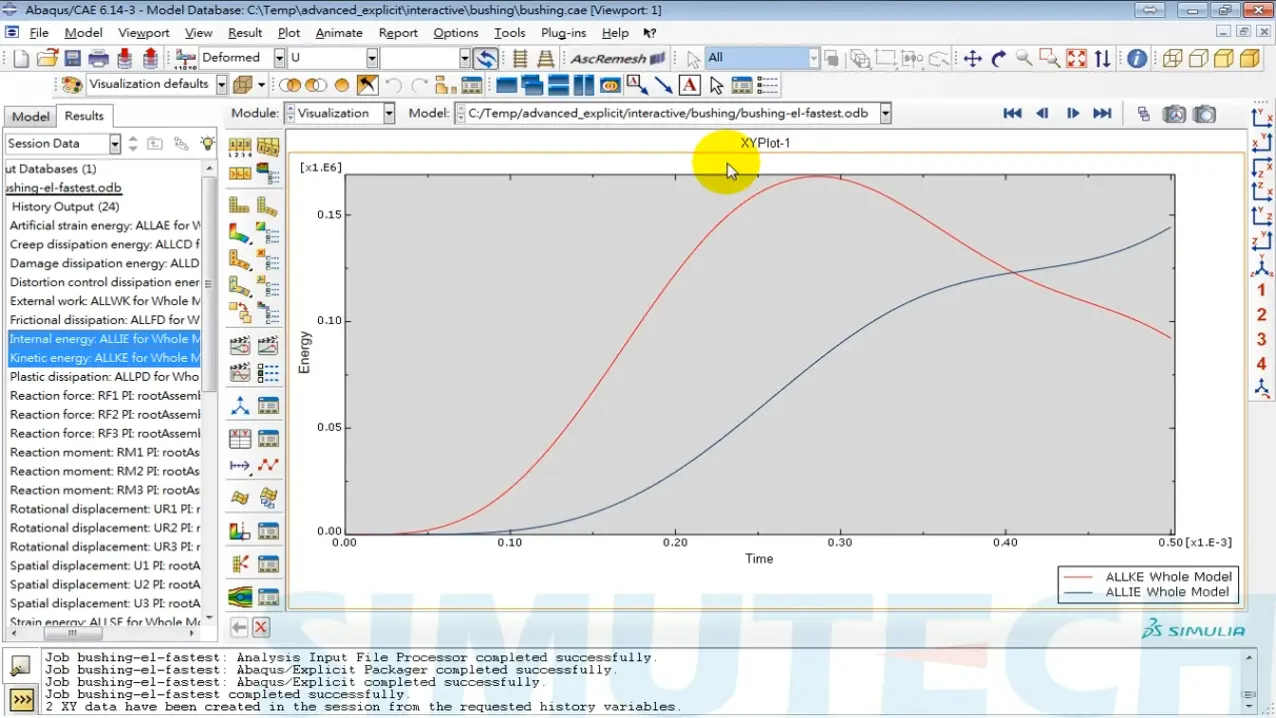
Task: Open the Query information tool
Action: (x=1137, y=59)
